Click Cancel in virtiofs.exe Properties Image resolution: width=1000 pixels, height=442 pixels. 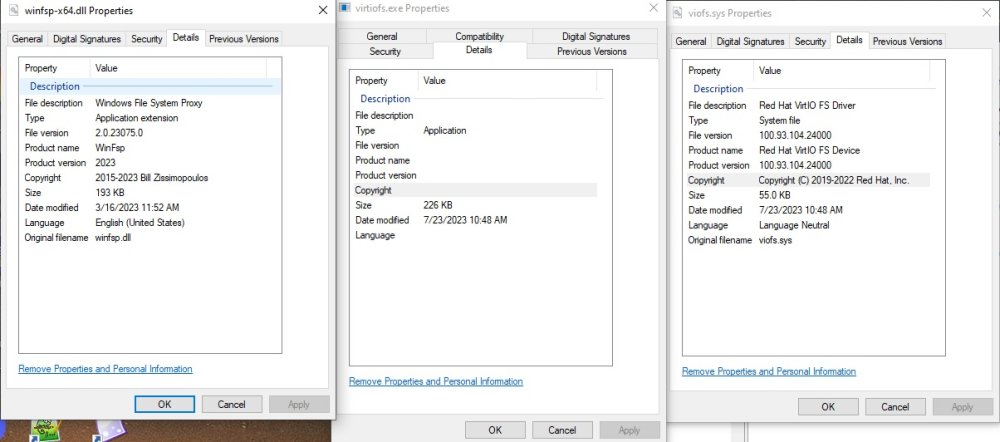point(562,430)
